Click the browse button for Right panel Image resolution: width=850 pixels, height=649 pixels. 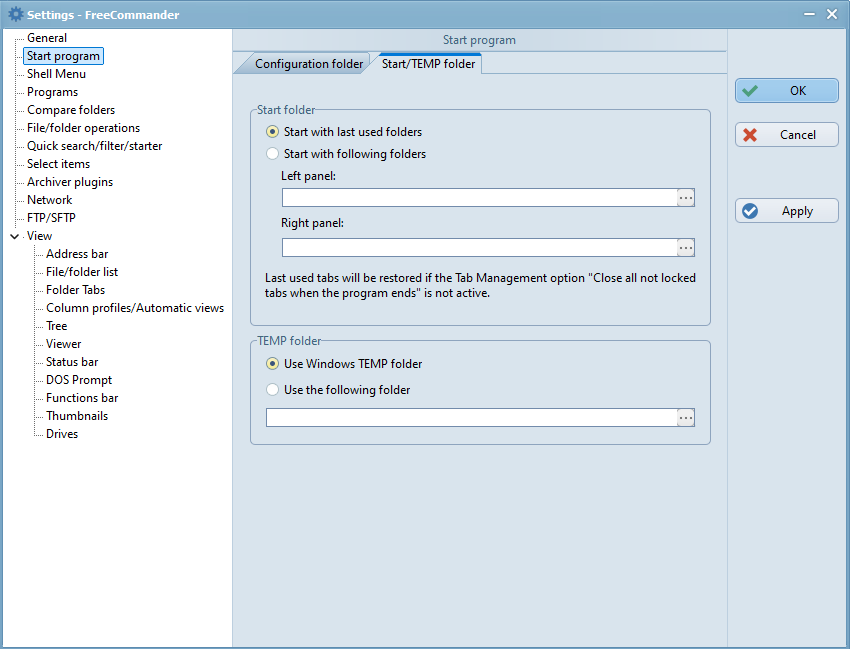[x=686, y=248]
